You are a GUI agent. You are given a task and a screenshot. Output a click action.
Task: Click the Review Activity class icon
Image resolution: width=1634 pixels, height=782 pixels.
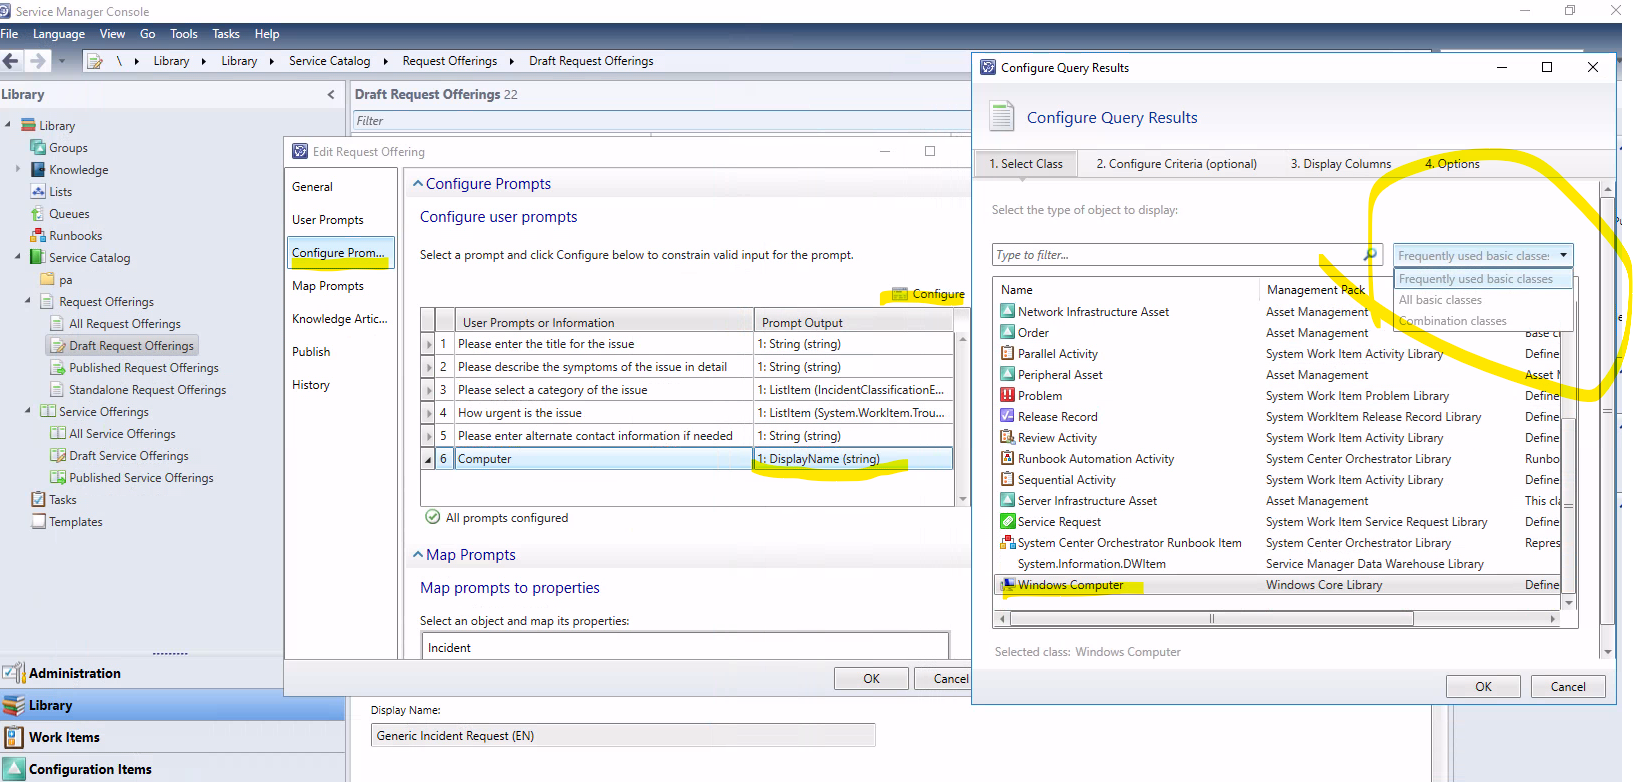(1008, 437)
